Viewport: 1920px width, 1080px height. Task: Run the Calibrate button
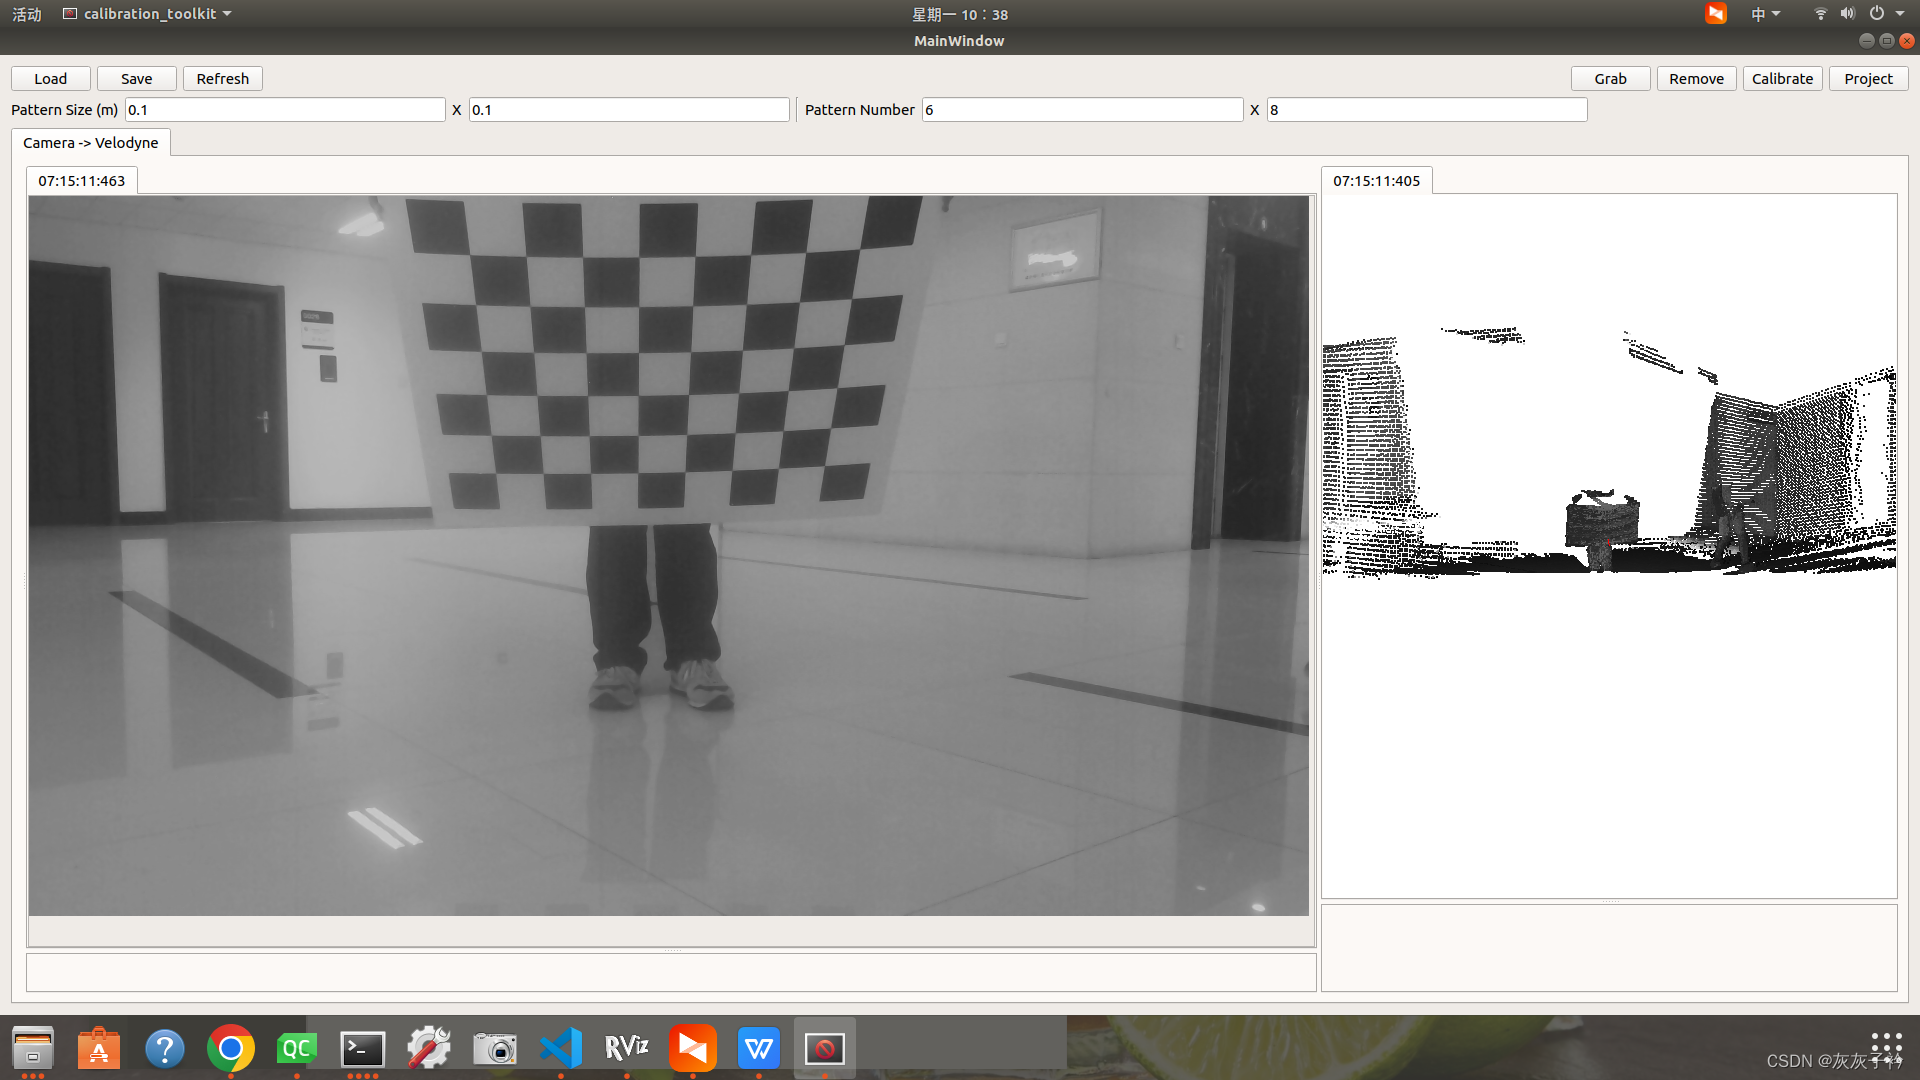(1783, 79)
